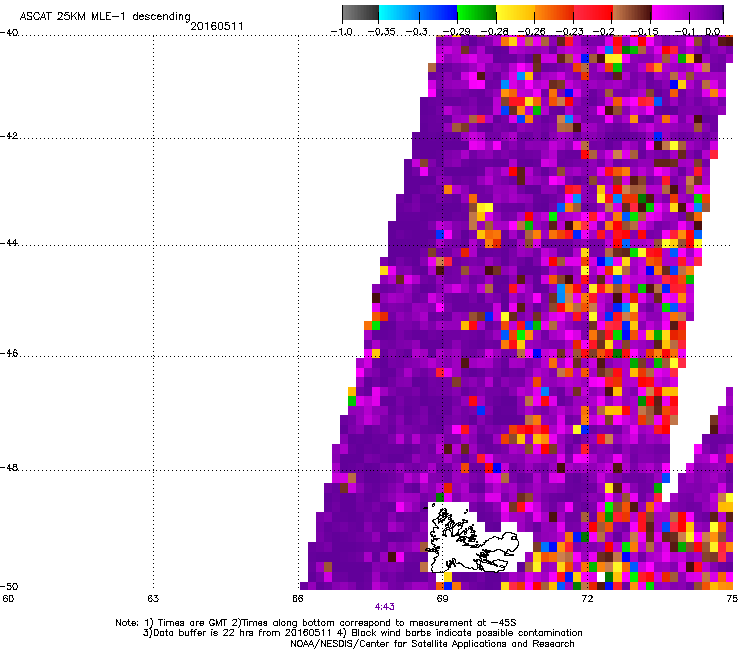Click the -46 latitude axis label
The image size is (740, 650).
(9, 354)
